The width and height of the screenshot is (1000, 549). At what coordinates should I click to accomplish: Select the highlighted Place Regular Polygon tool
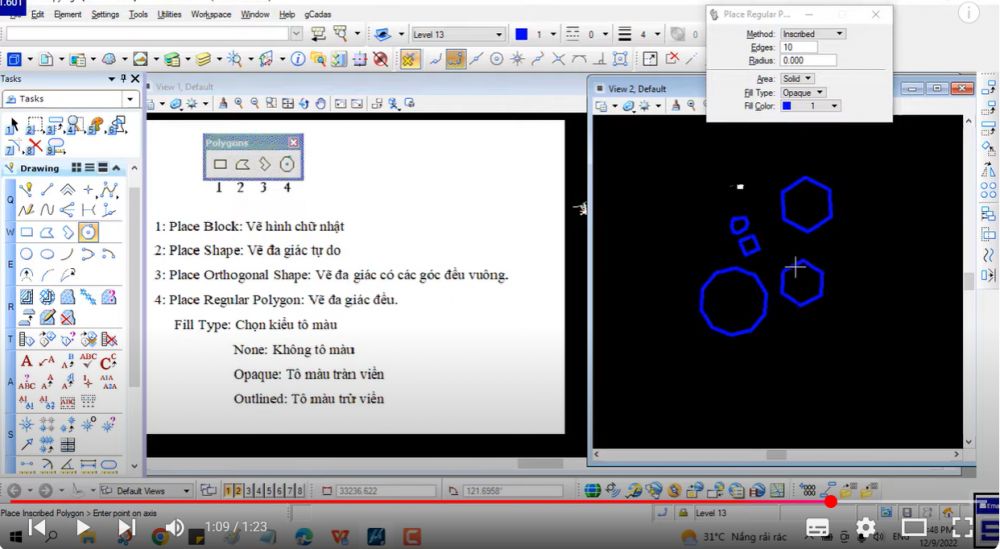point(88,232)
